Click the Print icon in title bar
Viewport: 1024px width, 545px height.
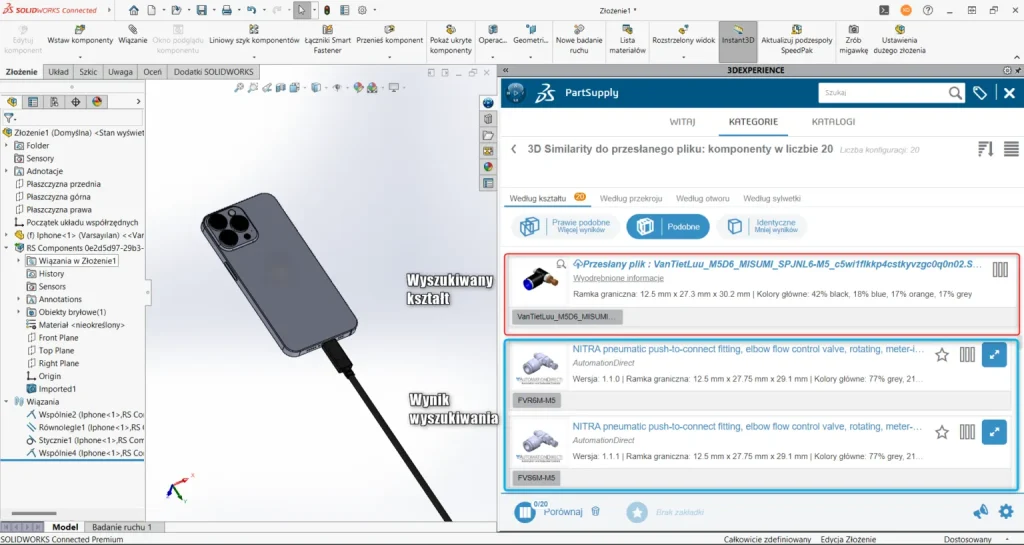click(x=227, y=10)
